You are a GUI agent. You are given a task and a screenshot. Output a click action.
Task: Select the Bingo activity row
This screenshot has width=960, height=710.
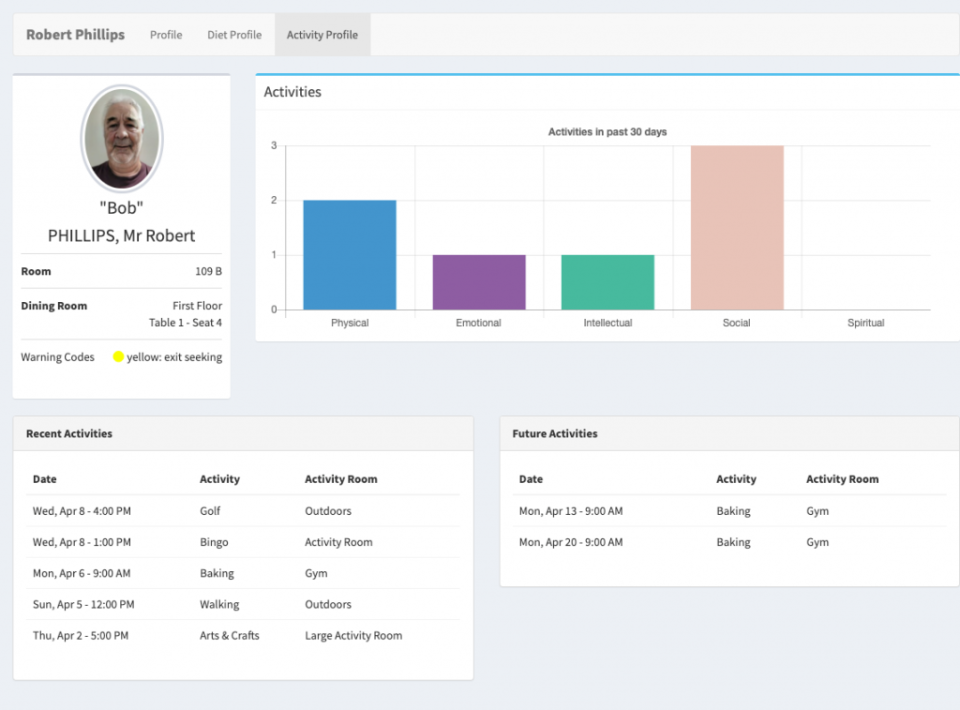pyautogui.click(x=213, y=542)
